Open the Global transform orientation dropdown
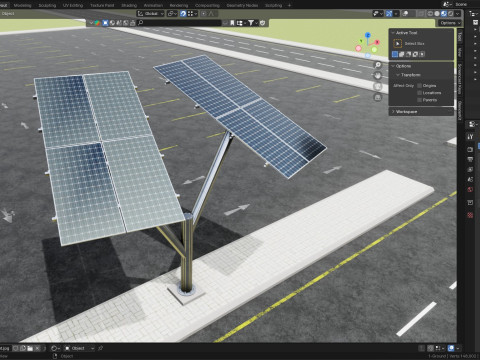 tap(151, 13)
